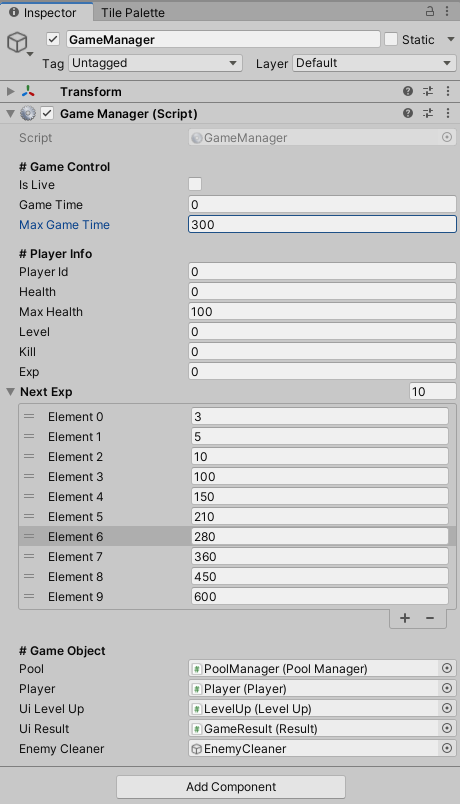Expand the Transform component

pyautogui.click(x=10, y=91)
